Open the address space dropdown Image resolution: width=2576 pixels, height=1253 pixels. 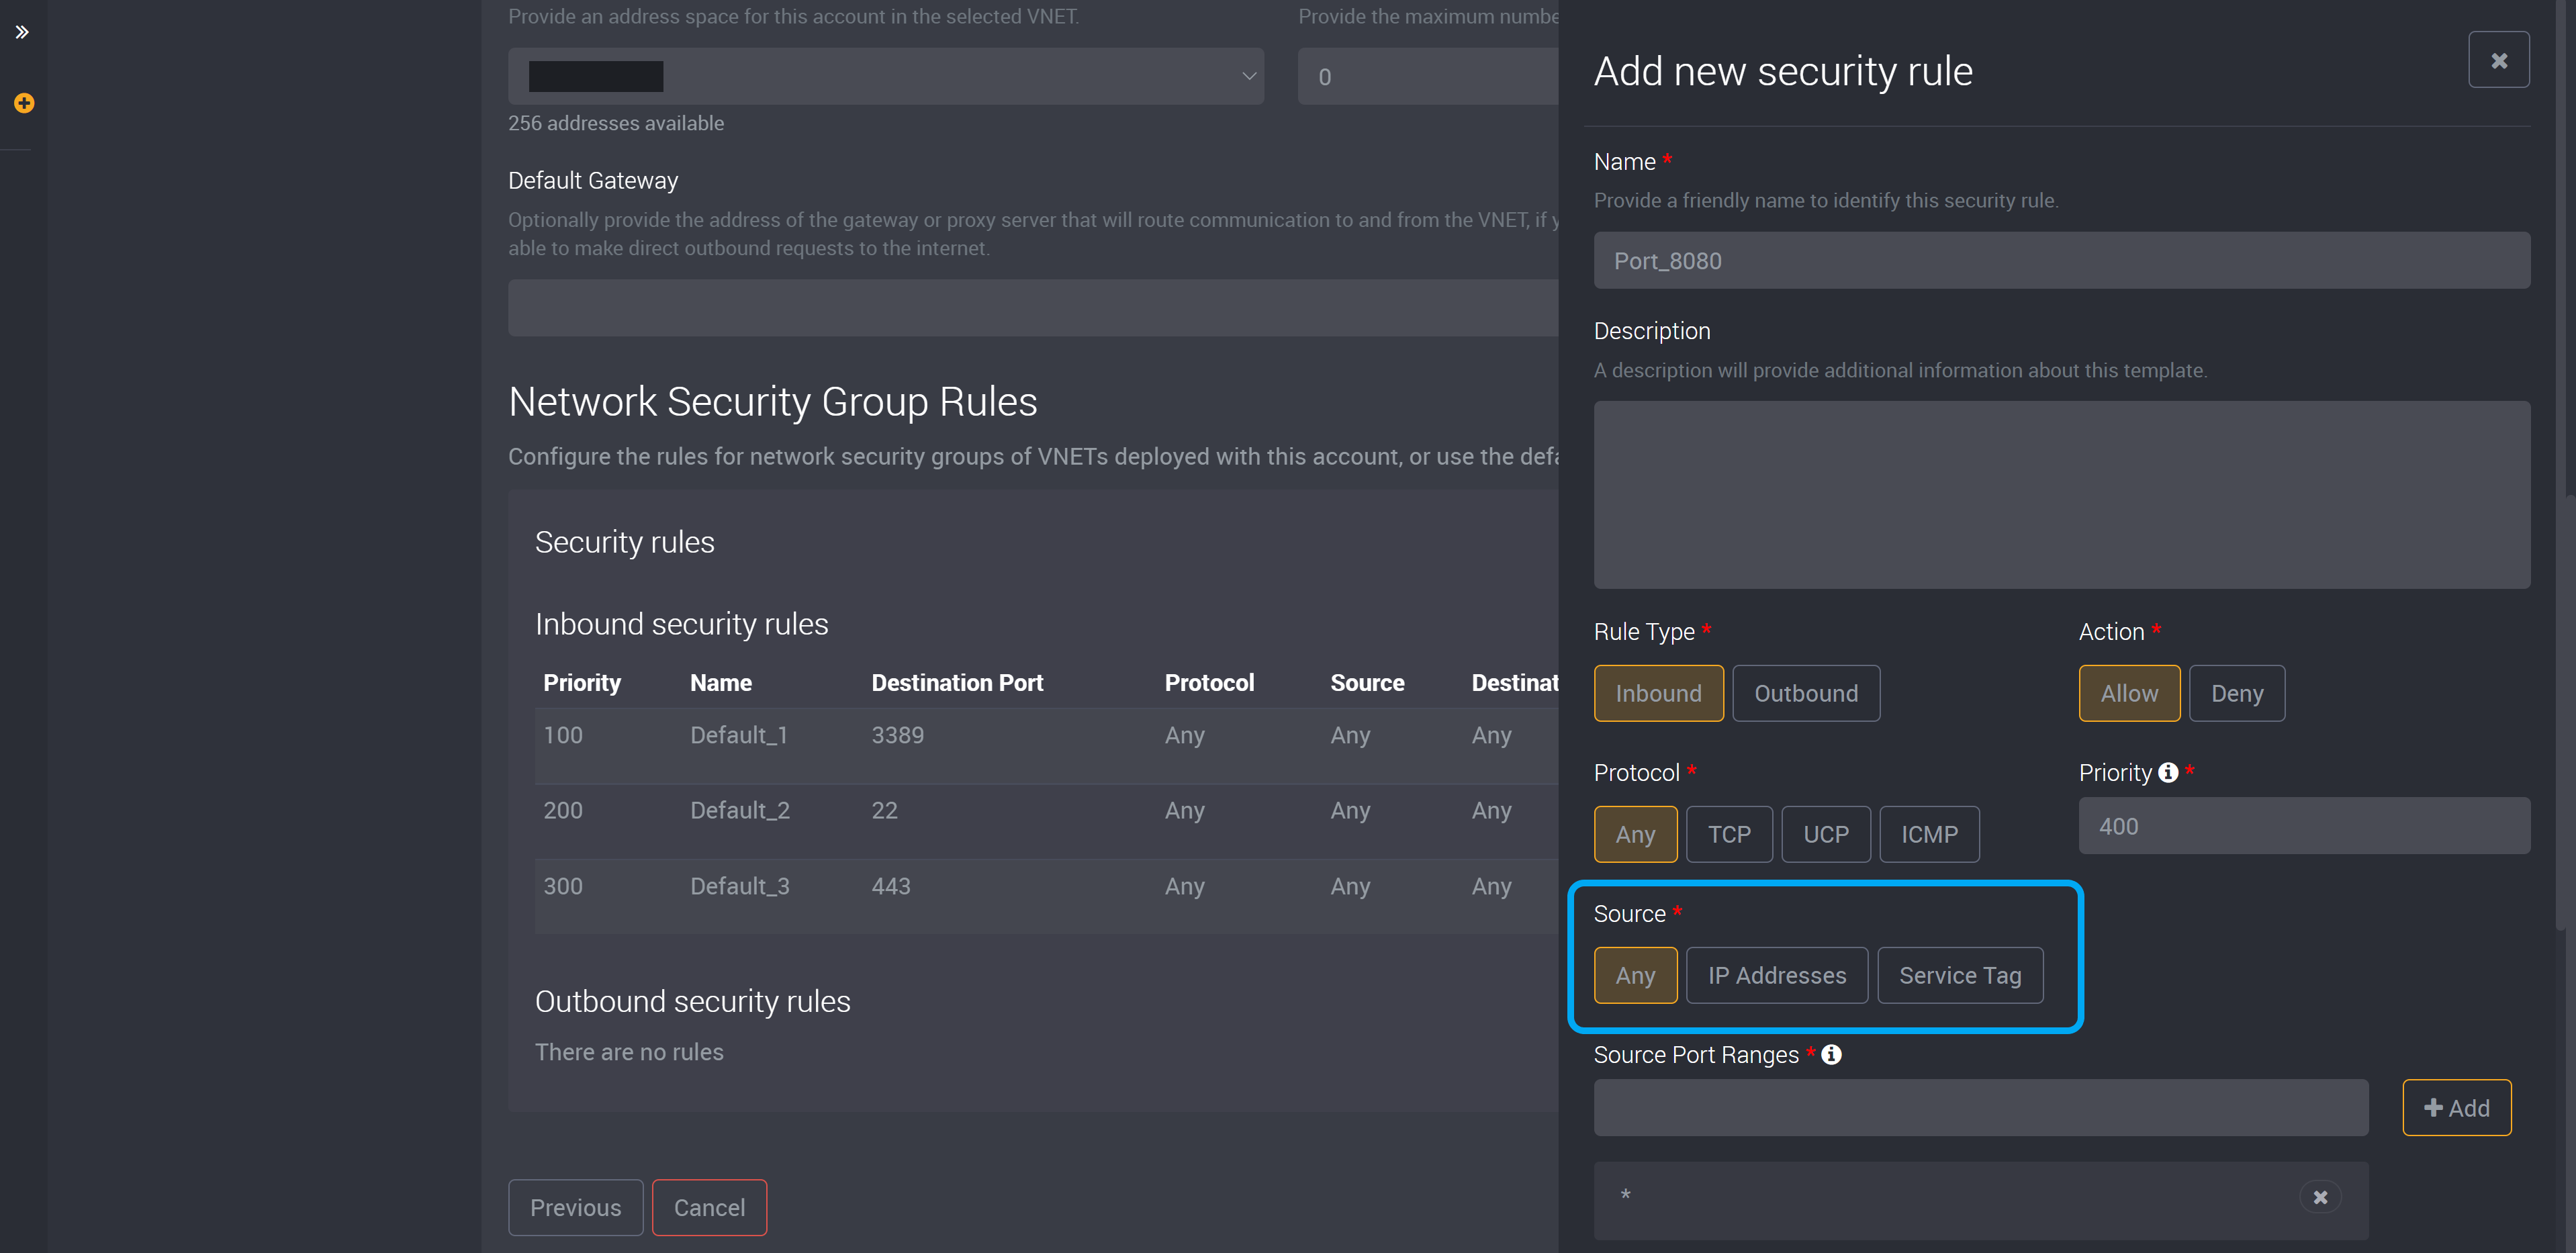pos(885,76)
